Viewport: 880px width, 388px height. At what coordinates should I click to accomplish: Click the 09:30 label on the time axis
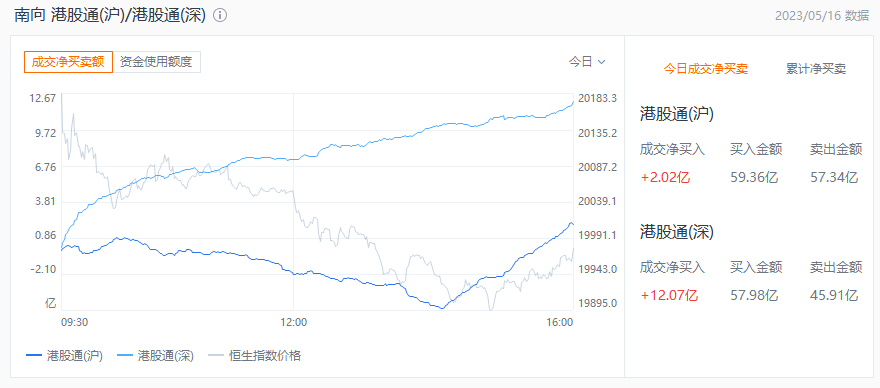pos(74,322)
